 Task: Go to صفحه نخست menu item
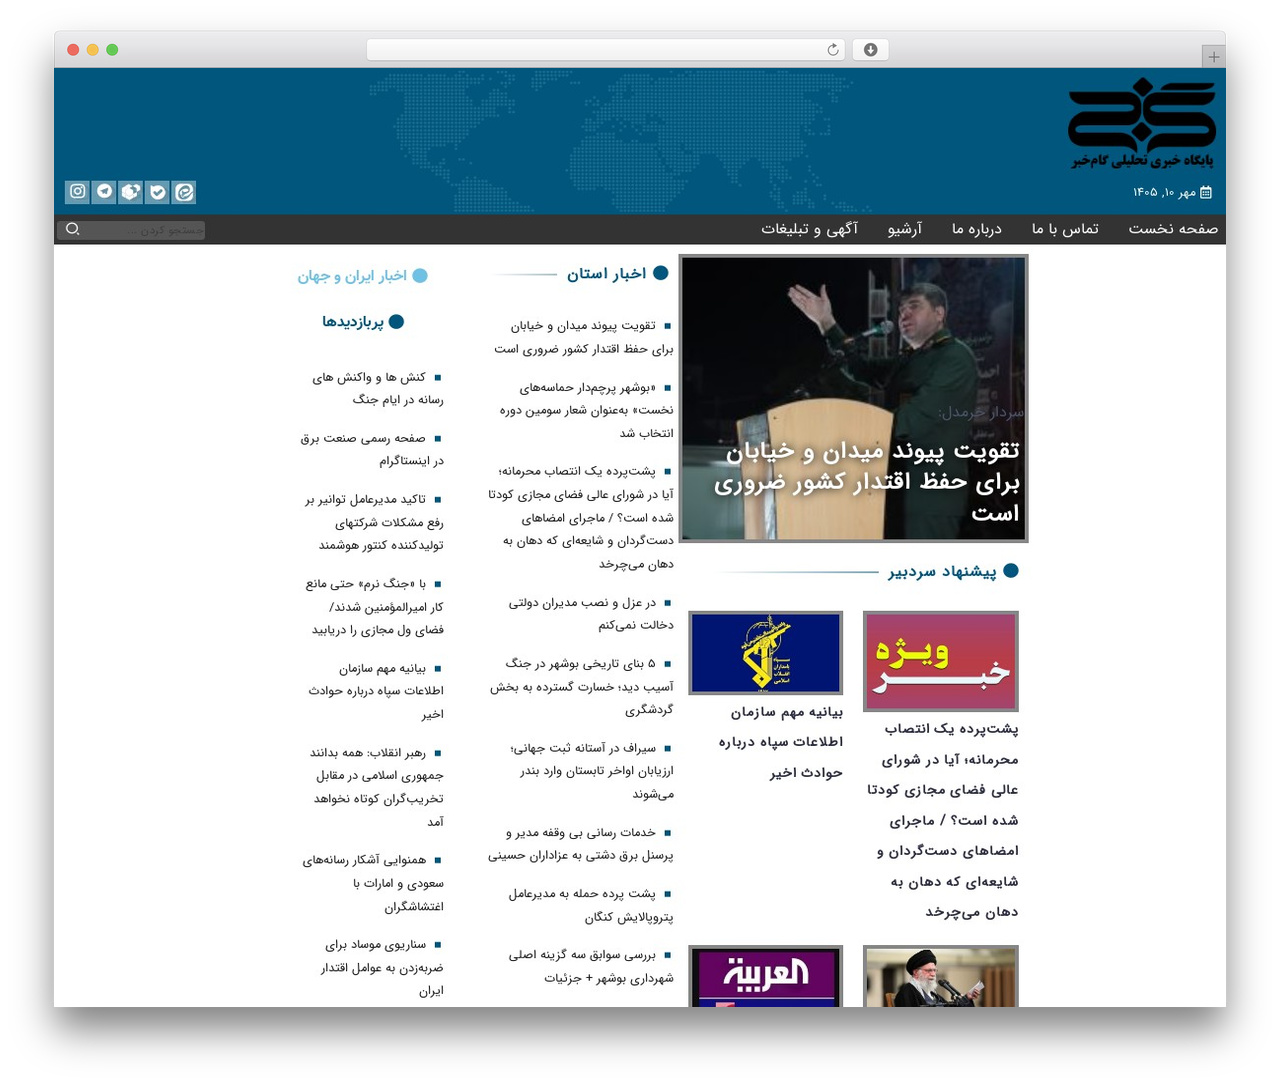pos(1173,229)
